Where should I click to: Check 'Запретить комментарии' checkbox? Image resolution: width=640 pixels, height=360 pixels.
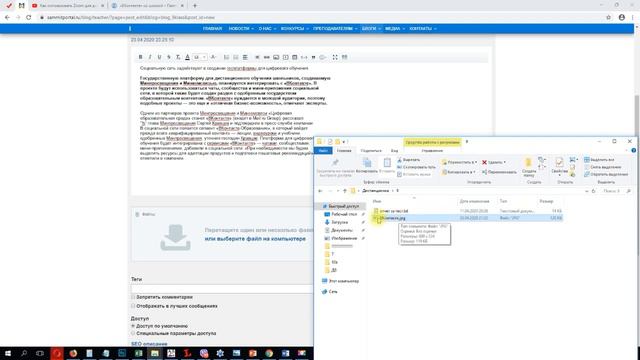pyautogui.click(x=133, y=297)
